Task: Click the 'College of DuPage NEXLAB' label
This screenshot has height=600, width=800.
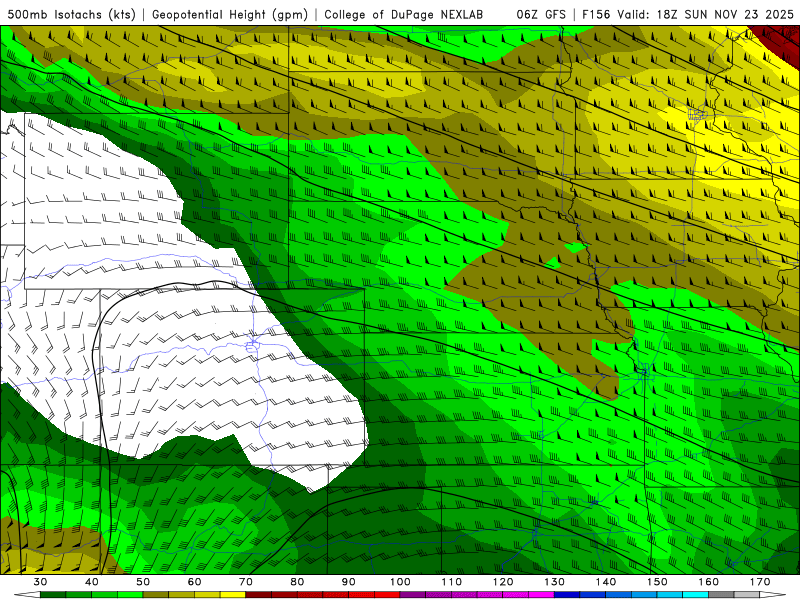Action: [404, 14]
